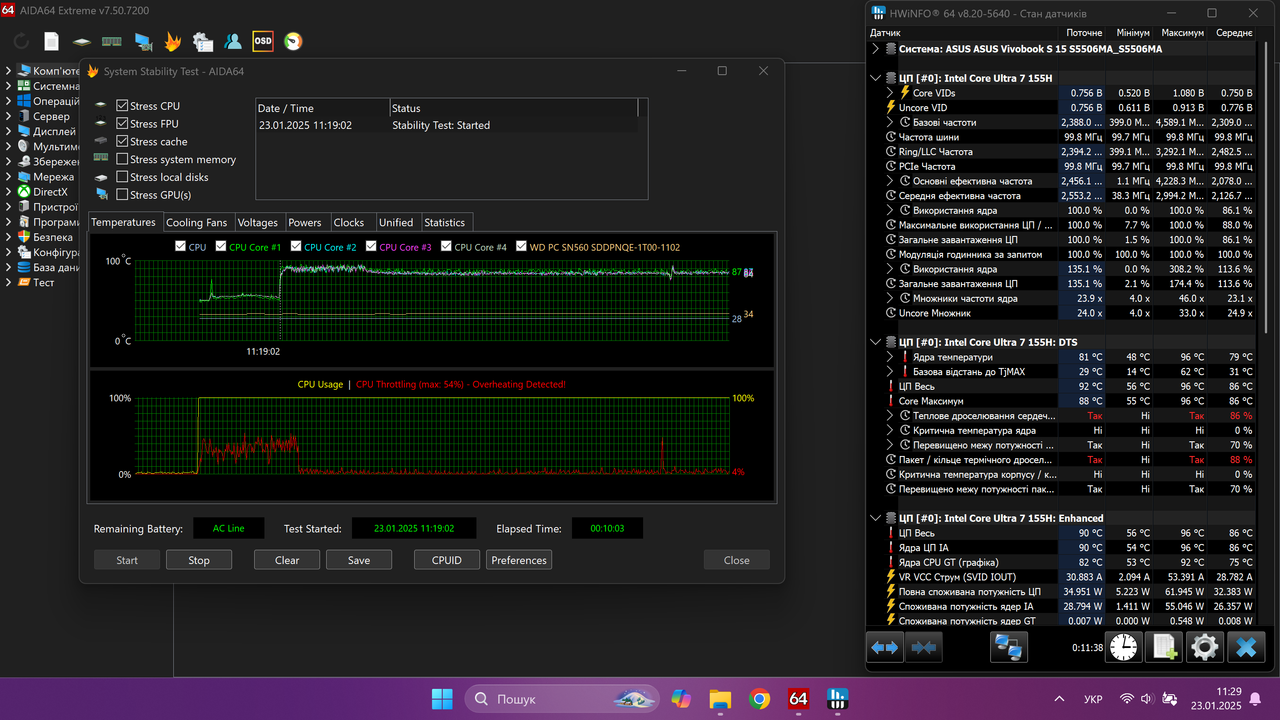Uncheck the Stress FPU checkbox
Viewport: 1280px width, 720px height.
[x=122, y=124]
